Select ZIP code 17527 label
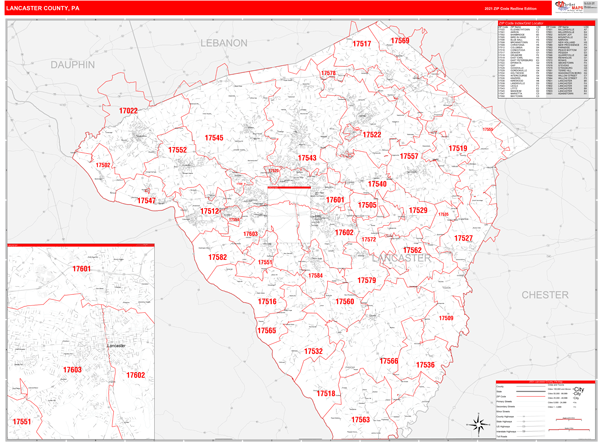 [463, 238]
